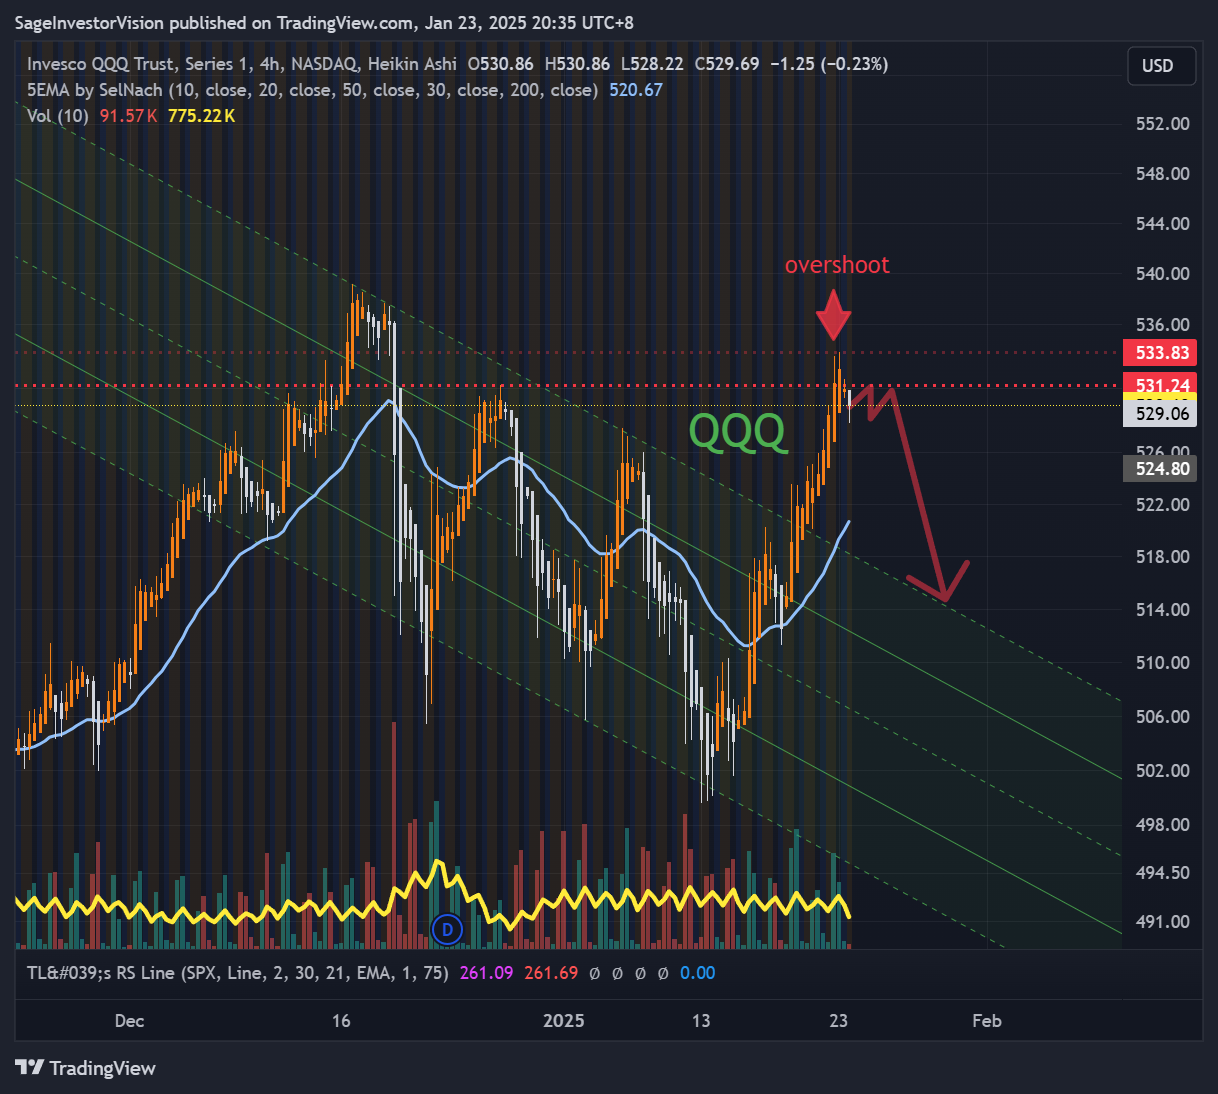Click the 91.57K volume value
The height and width of the screenshot is (1094, 1218).
click(129, 116)
